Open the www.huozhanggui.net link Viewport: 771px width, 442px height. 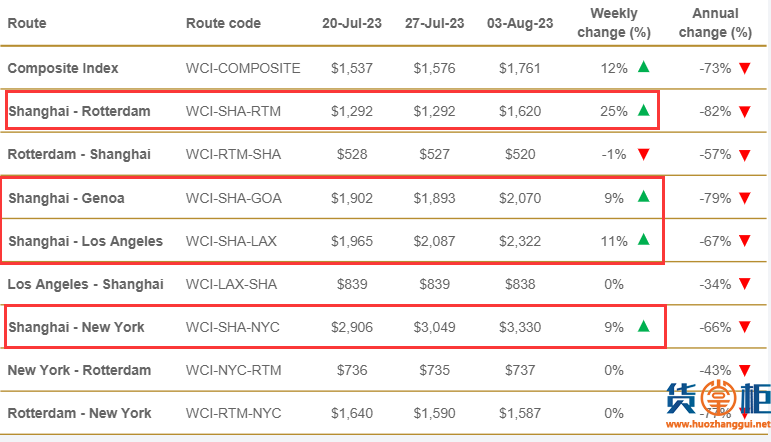pyautogui.click(x=718, y=424)
